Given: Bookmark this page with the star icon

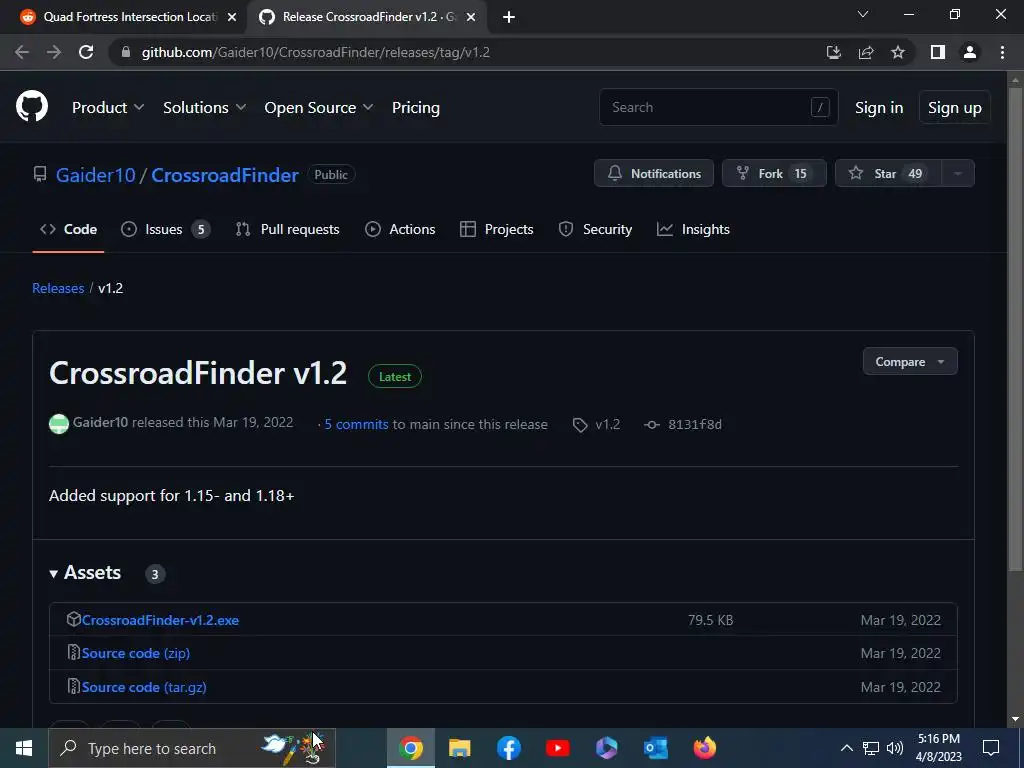Looking at the screenshot, I should 898,52.
